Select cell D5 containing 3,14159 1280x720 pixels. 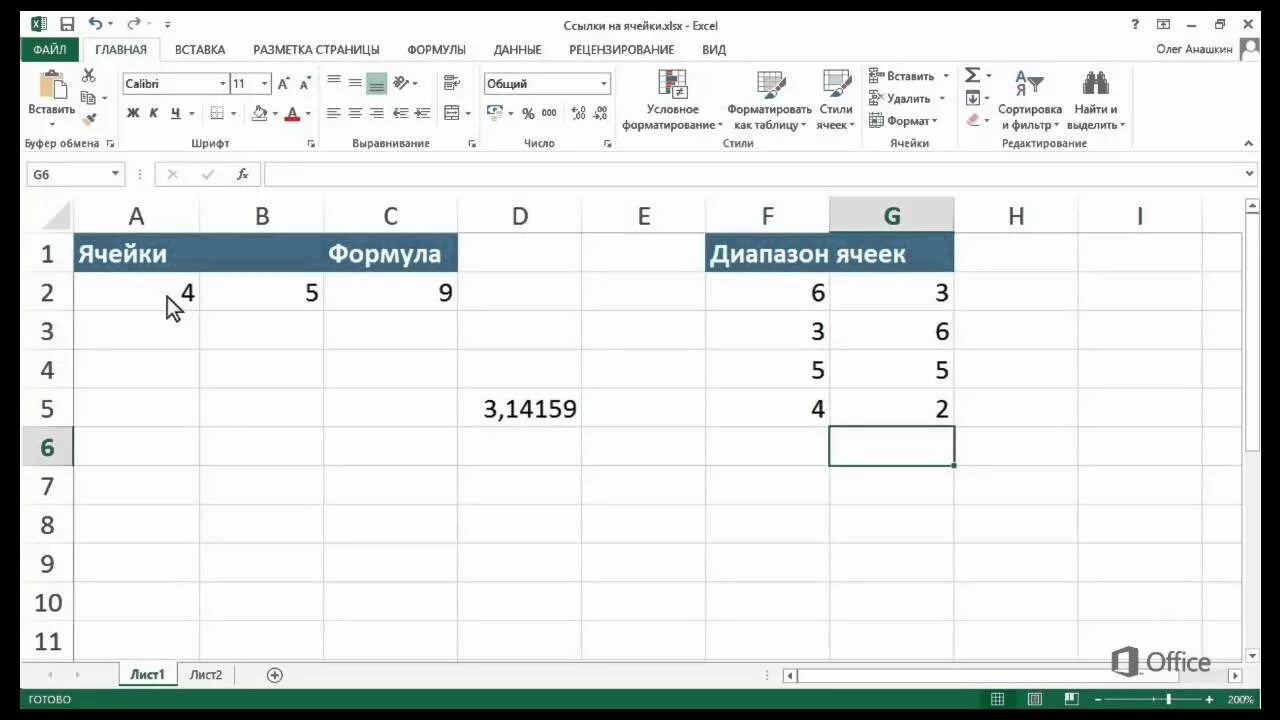coord(520,408)
